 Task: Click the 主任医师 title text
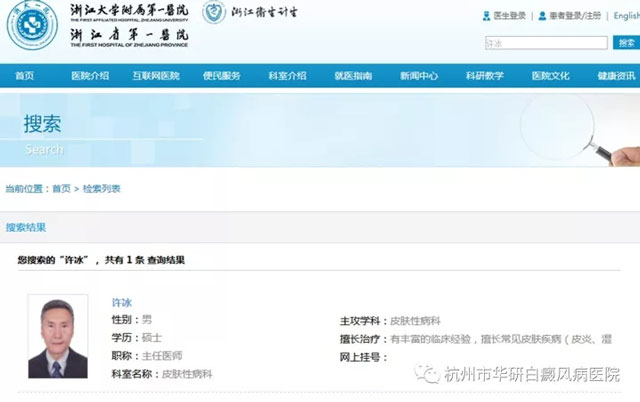[x=162, y=356]
